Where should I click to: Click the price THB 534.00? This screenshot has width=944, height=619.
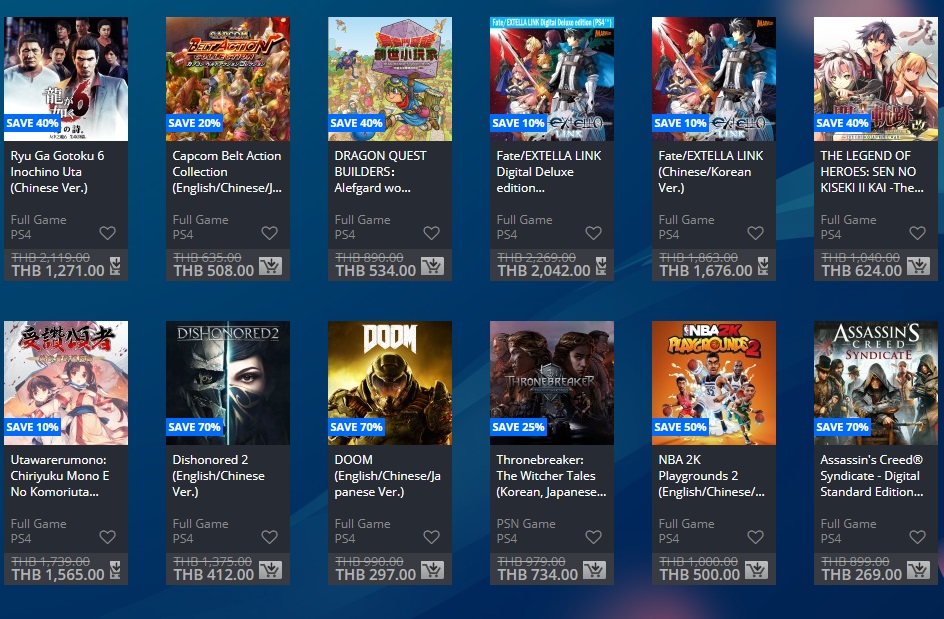(x=376, y=271)
